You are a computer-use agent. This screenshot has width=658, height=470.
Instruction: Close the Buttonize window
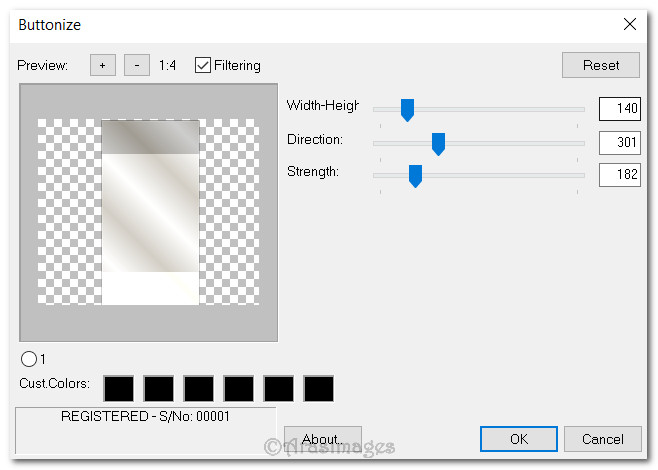629,24
